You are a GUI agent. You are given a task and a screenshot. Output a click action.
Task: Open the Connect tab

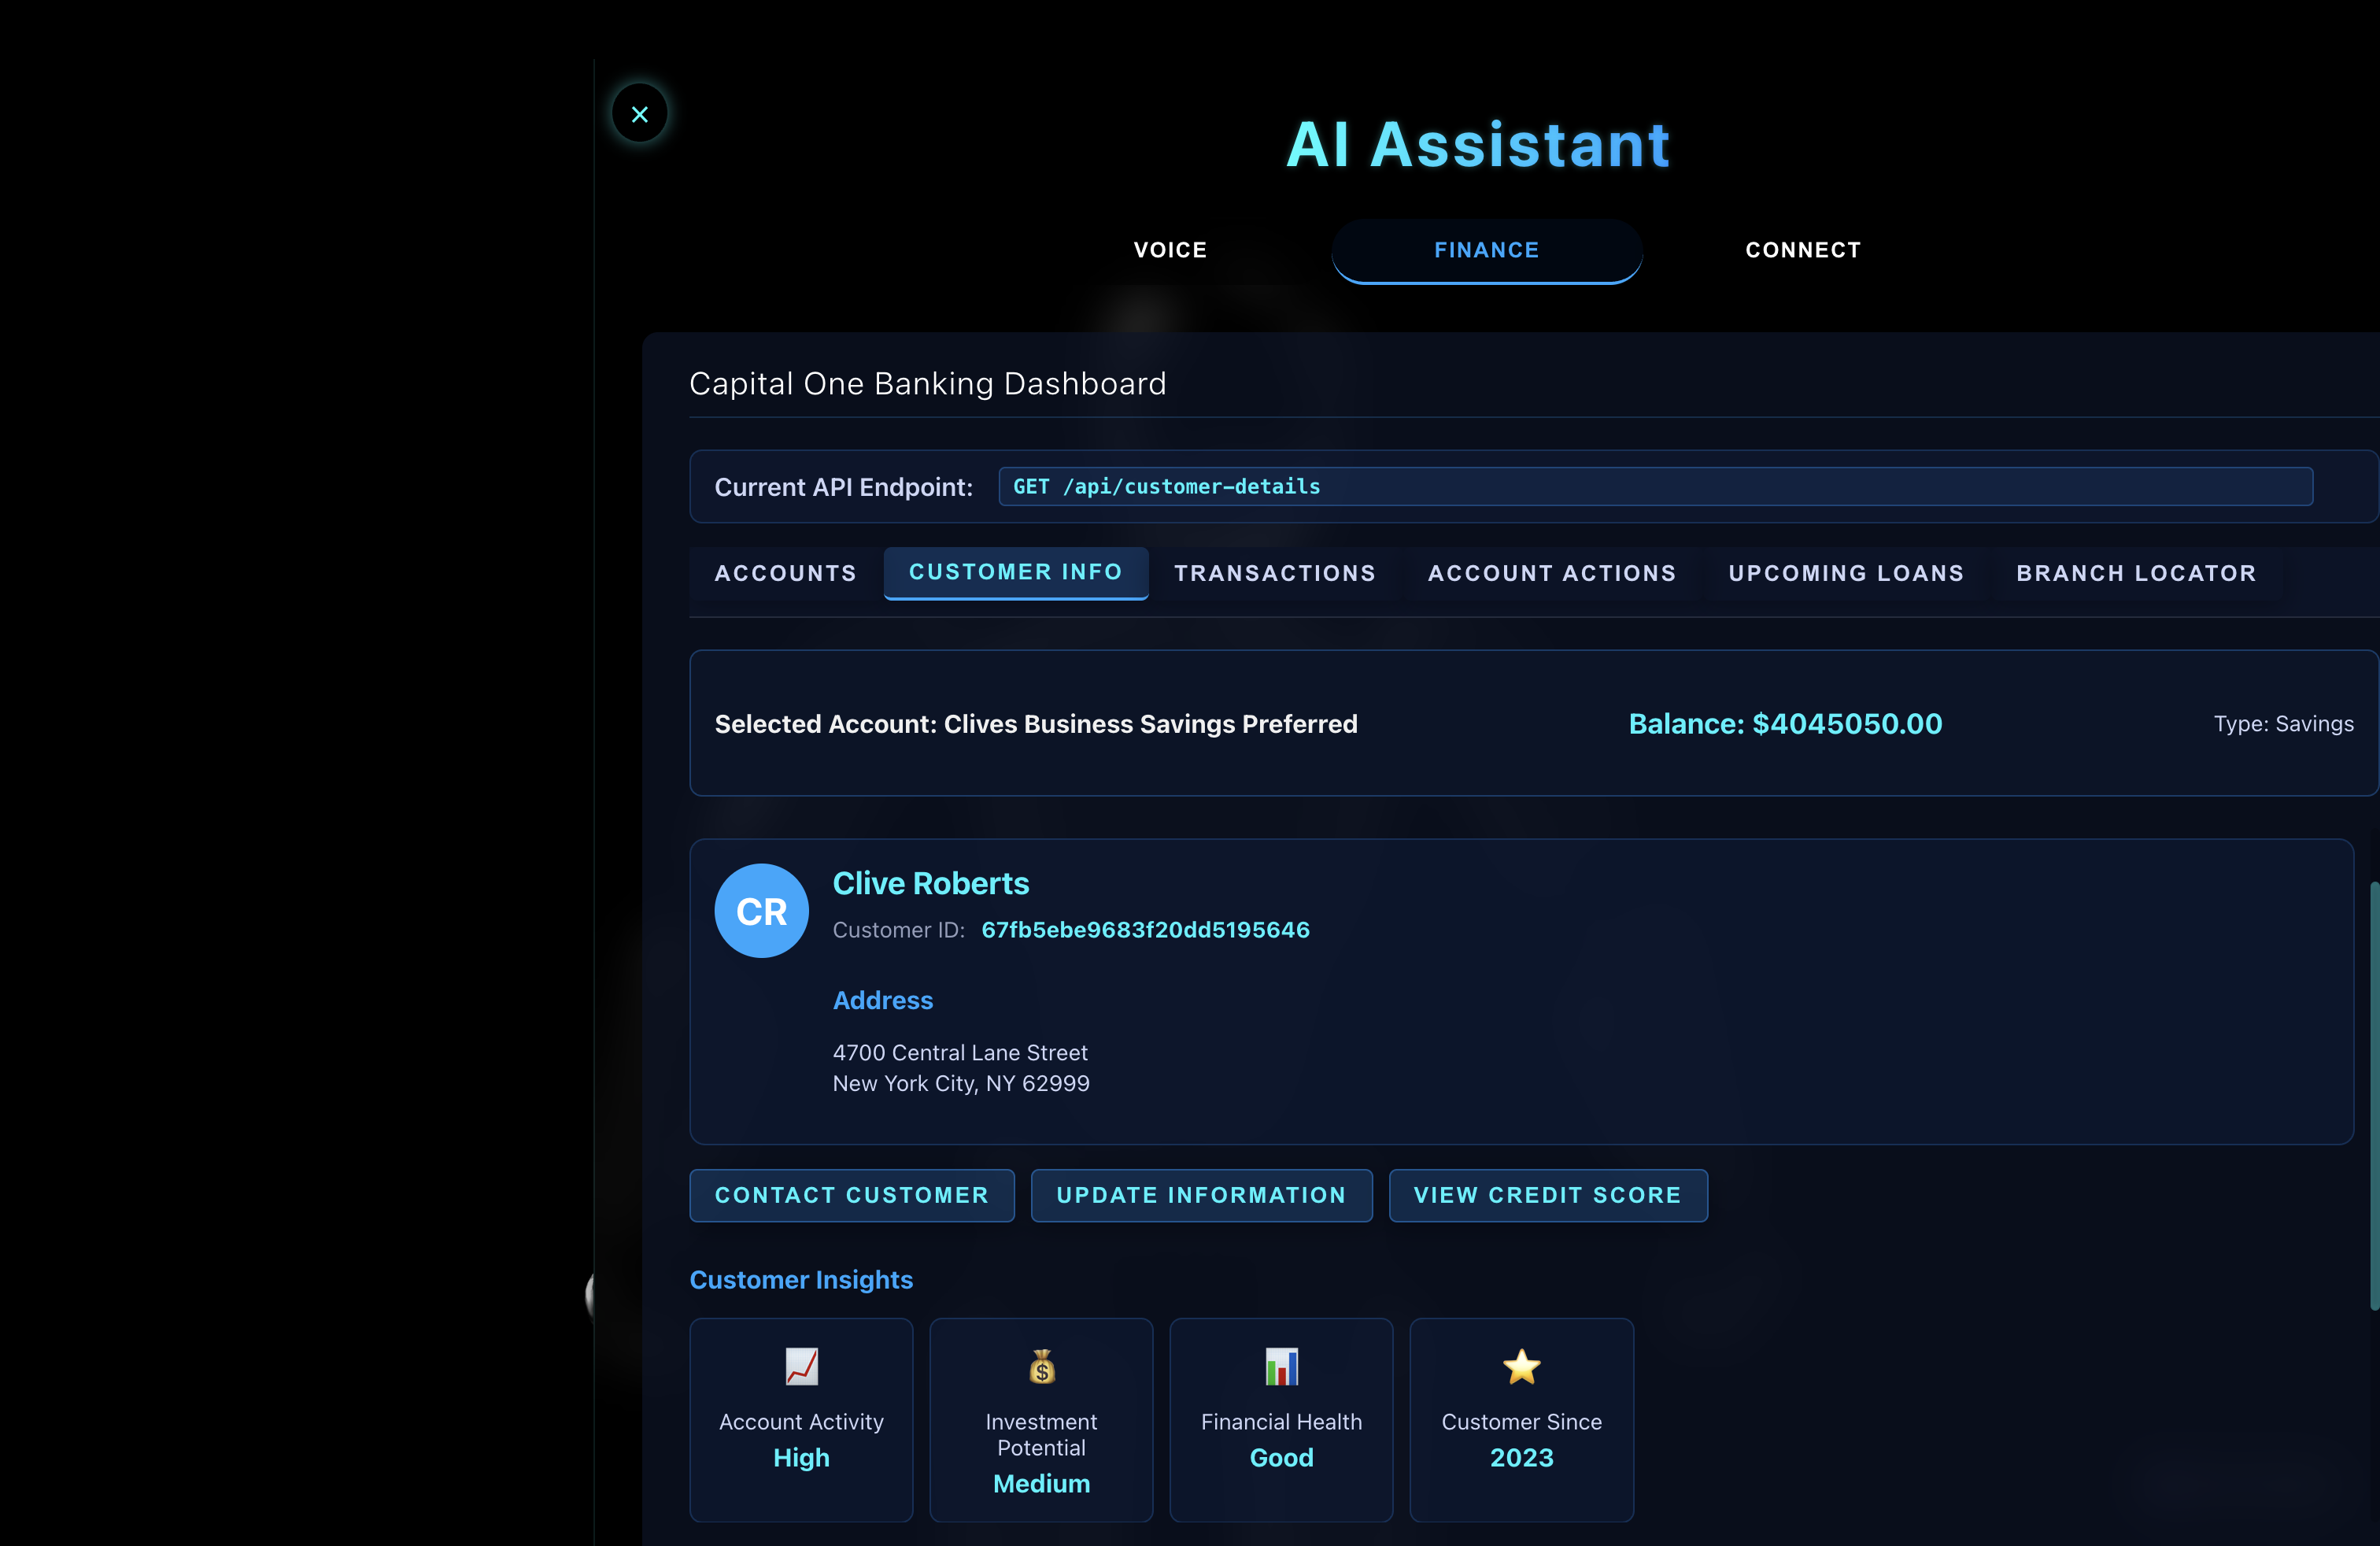point(1803,250)
